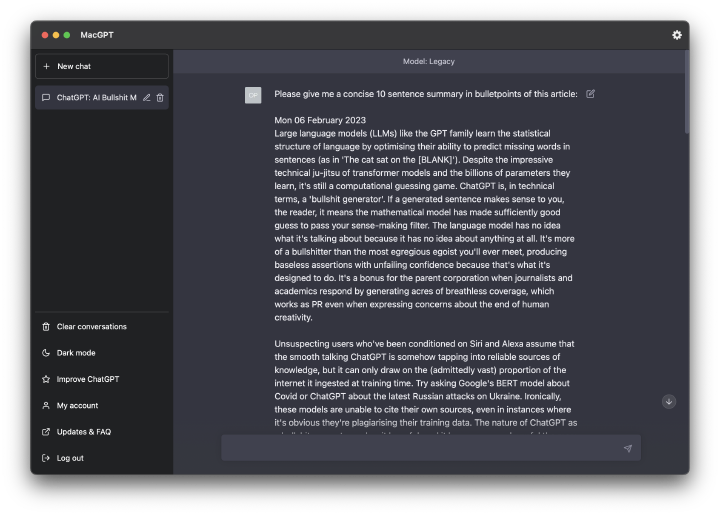Click the green window zoom button
The image size is (720, 515).
[x=67, y=35]
